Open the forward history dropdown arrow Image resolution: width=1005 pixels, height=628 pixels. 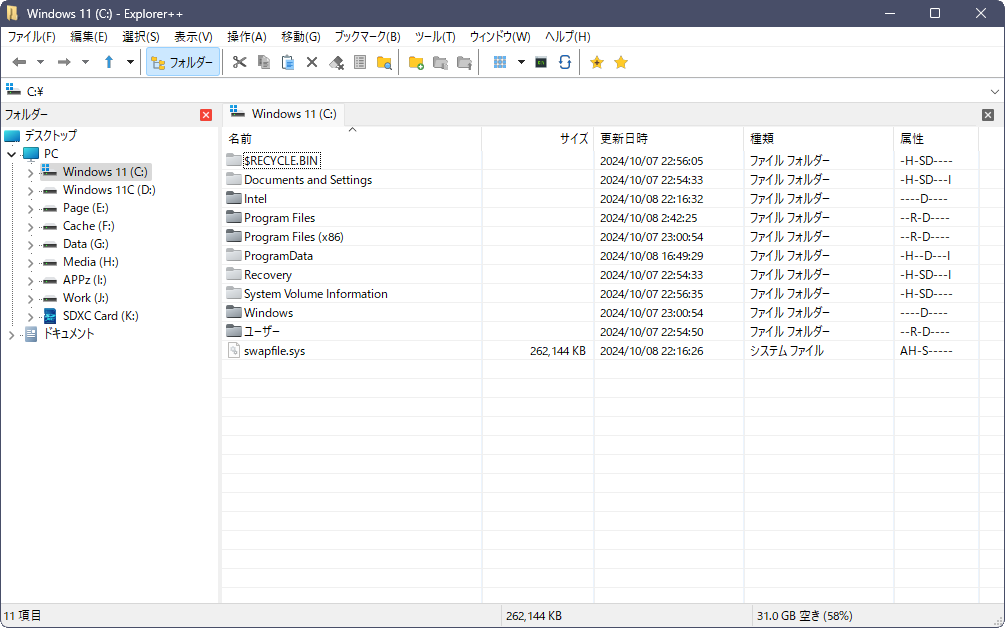click(x=85, y=62)
